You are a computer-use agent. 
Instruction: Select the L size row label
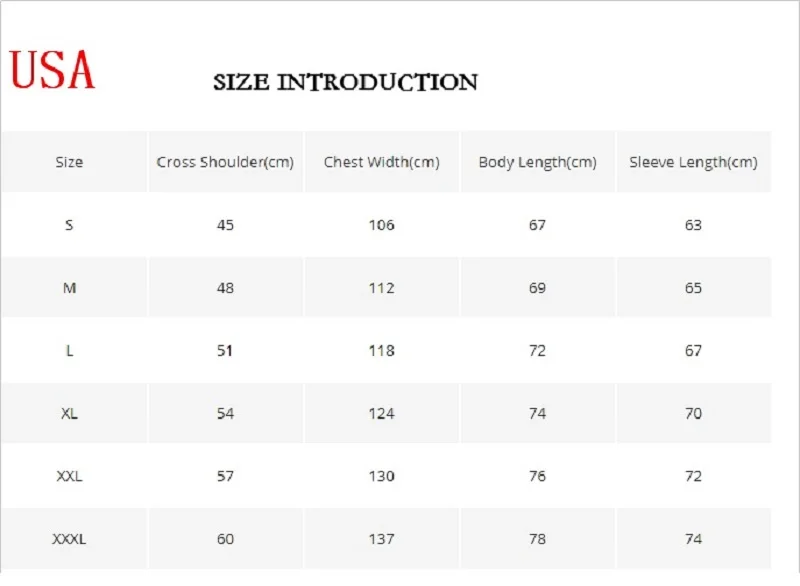[x=69, y=351]
